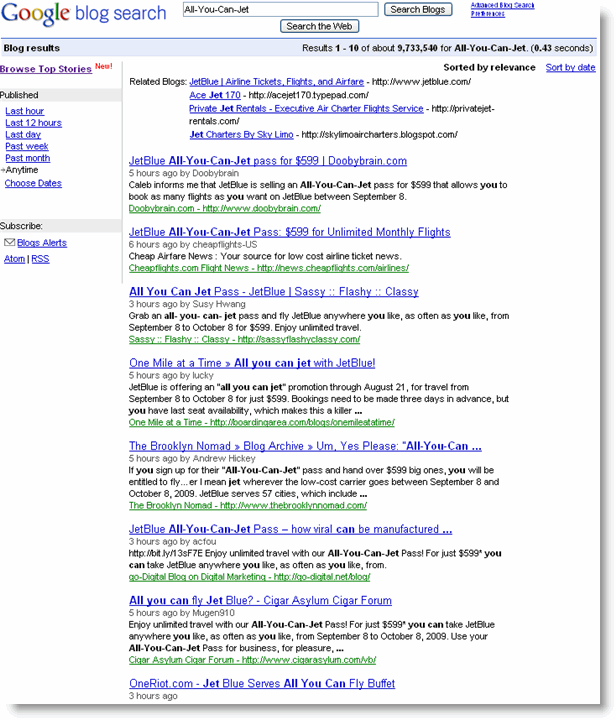Visit go-Digital Blog green URL link
The image size is (616, 720).
(x=249, y=577)
